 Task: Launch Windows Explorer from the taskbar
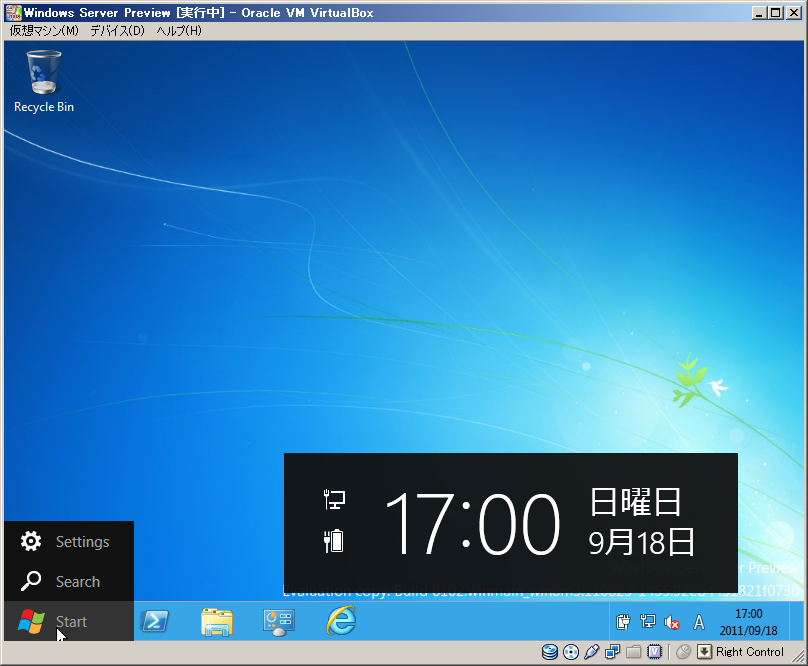point(217,621)
